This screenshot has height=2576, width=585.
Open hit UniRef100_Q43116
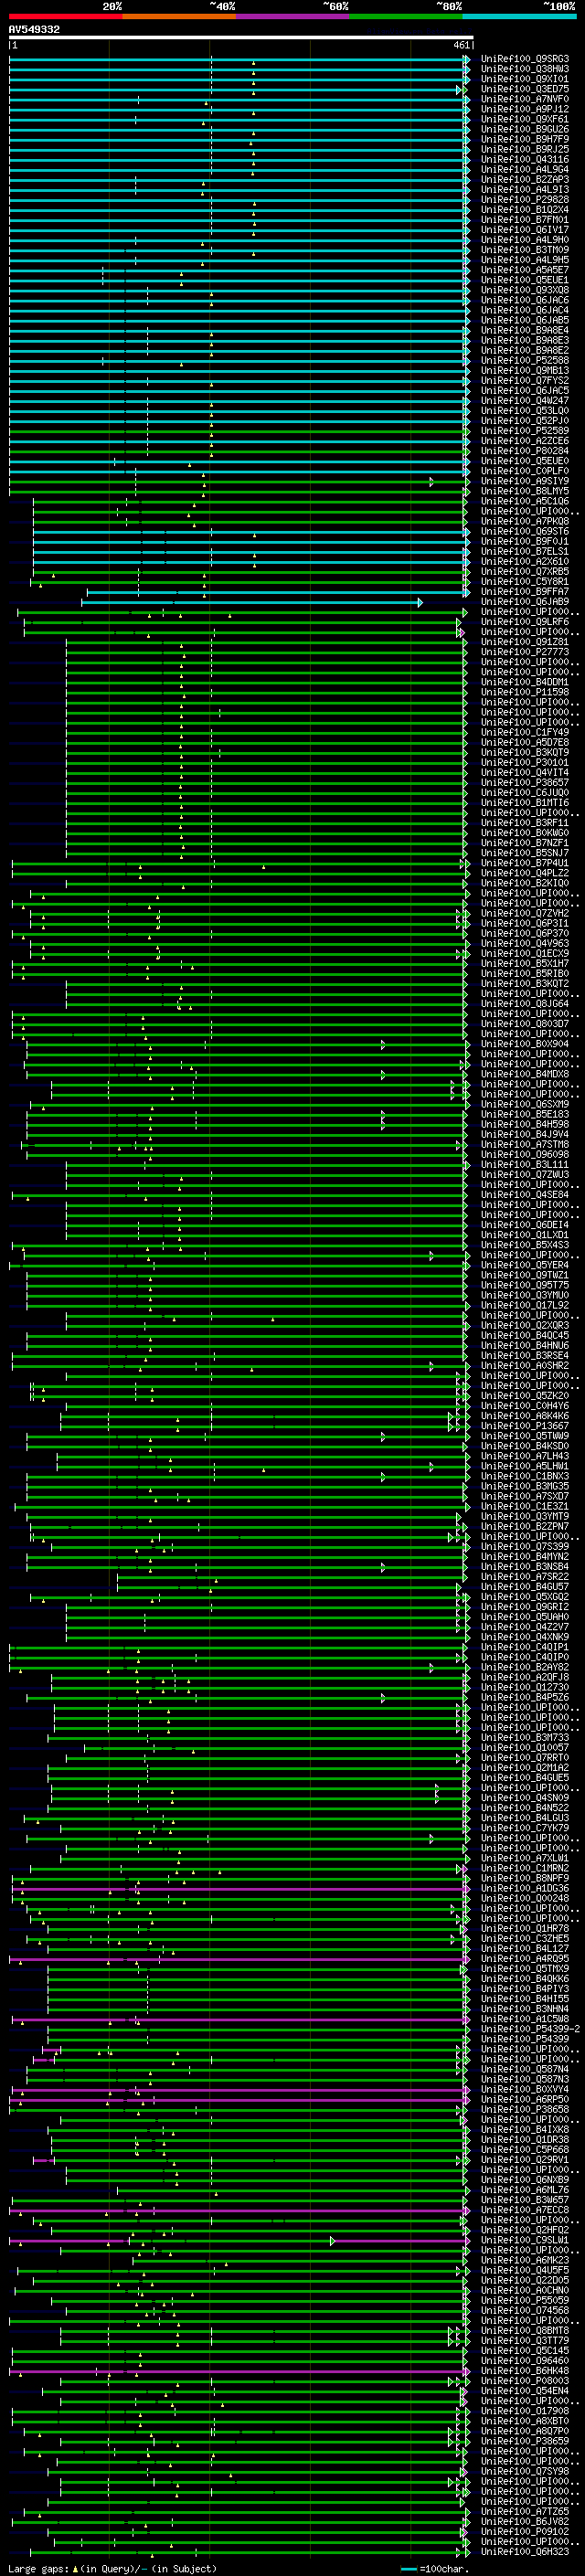(525, 159)
